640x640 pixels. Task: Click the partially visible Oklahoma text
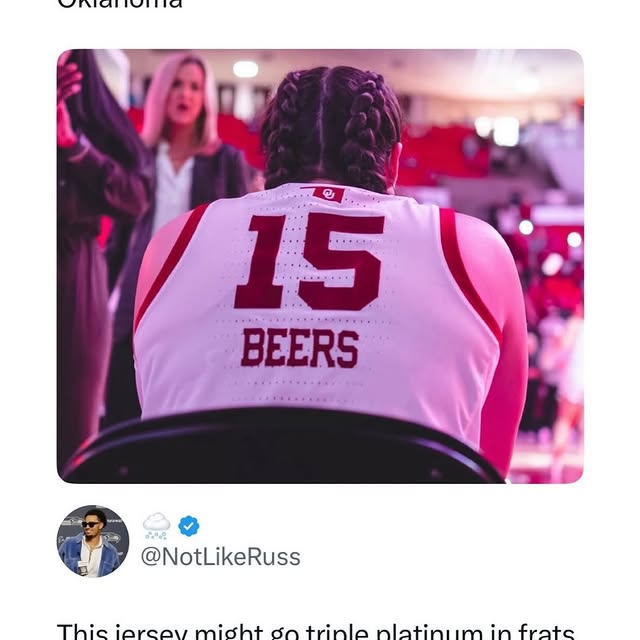[x=120, y=4]
